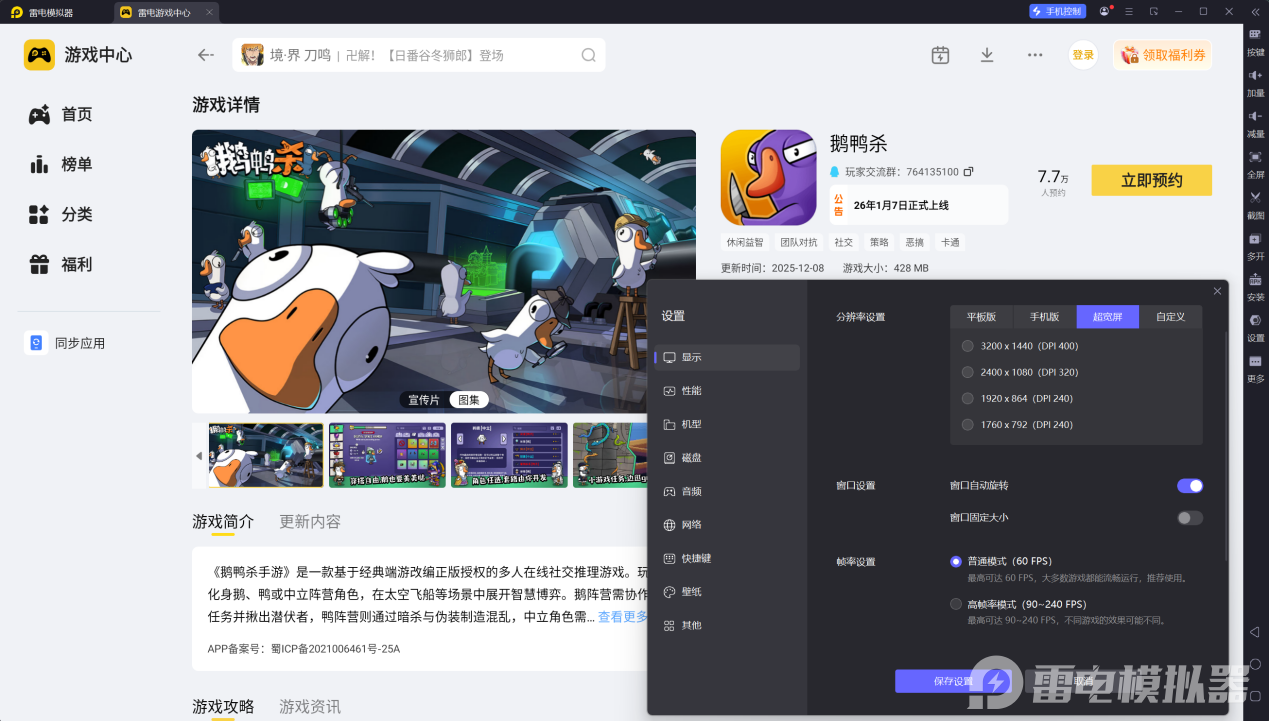Show previous thumbnails with left arrow
Viewport: 1269px width, 721px height.
pos(198,455)
